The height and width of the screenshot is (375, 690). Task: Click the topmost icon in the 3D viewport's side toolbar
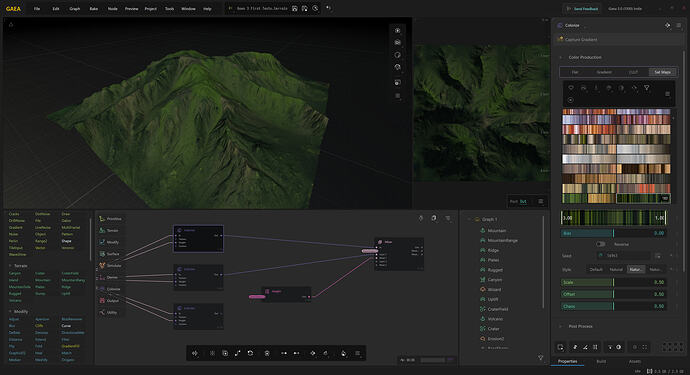pyautogui.click(x=397, y=30)
